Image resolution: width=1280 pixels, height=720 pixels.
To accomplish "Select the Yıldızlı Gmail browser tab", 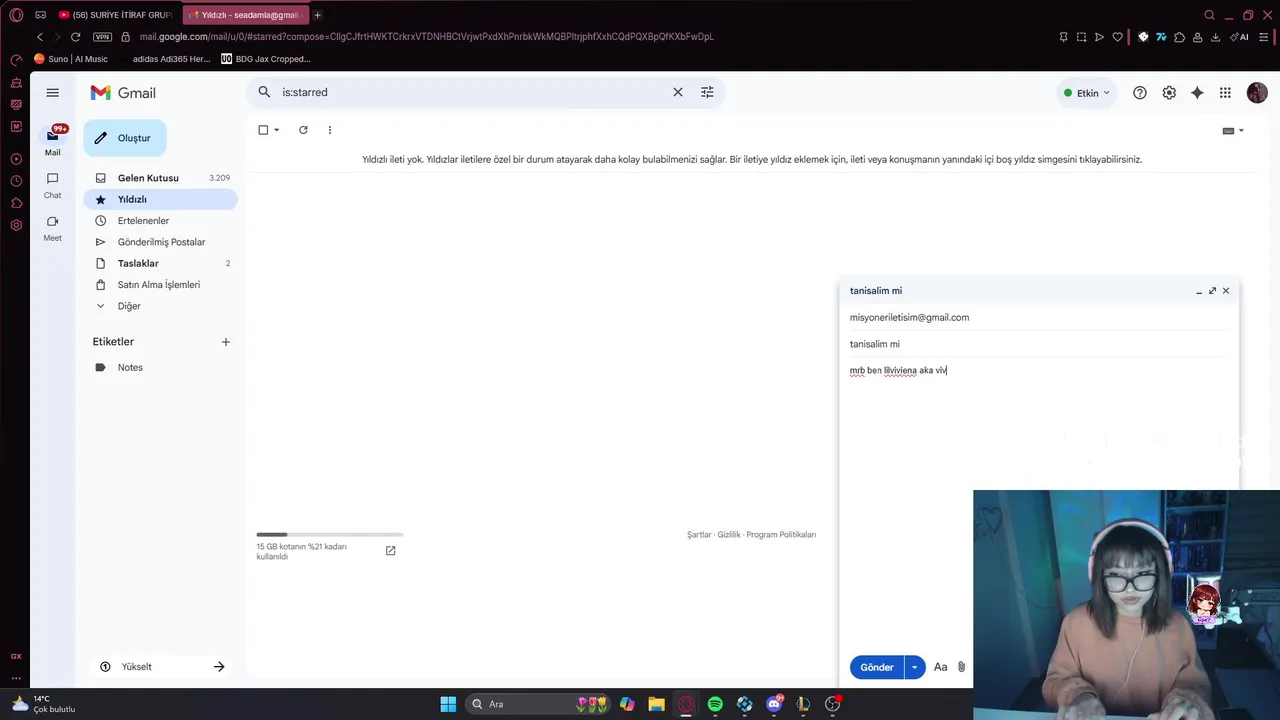I will tap(244, 15).
